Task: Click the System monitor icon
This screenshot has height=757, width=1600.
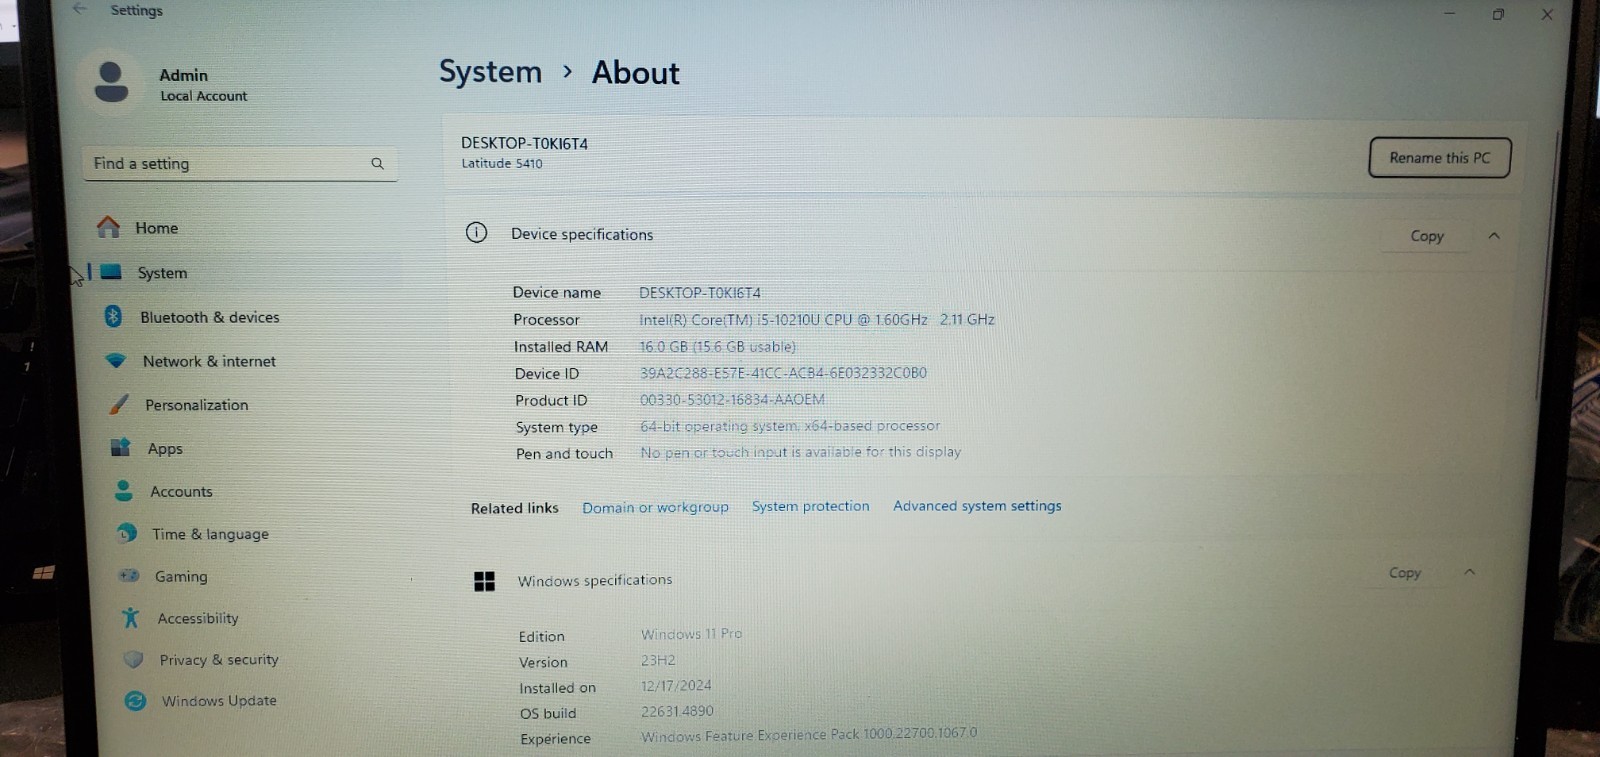Action: [111, 272]
